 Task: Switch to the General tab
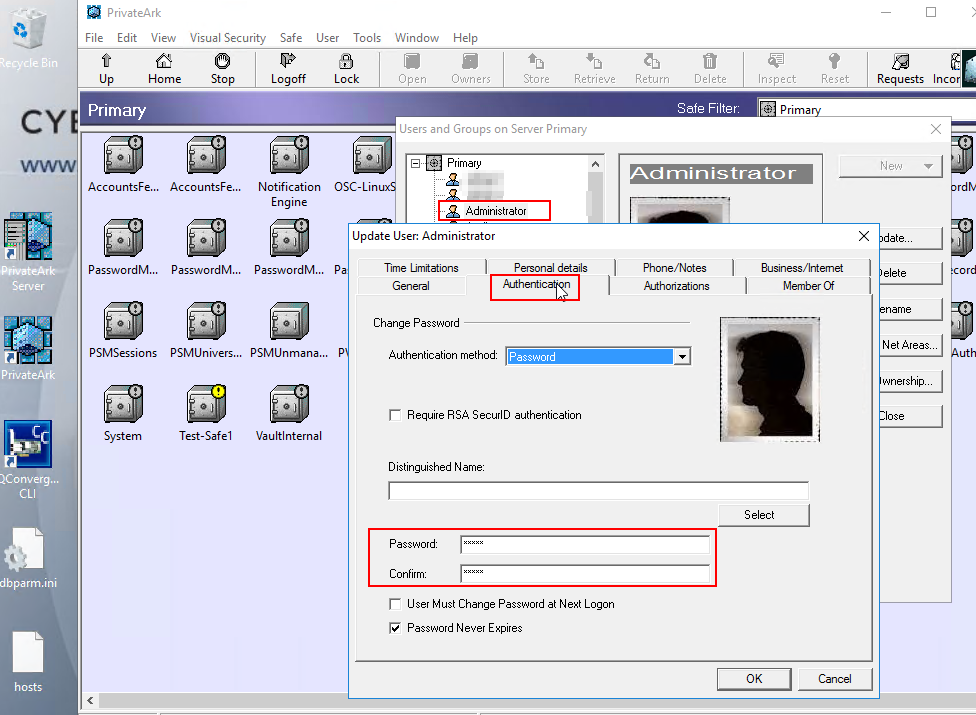coord(411,286)
